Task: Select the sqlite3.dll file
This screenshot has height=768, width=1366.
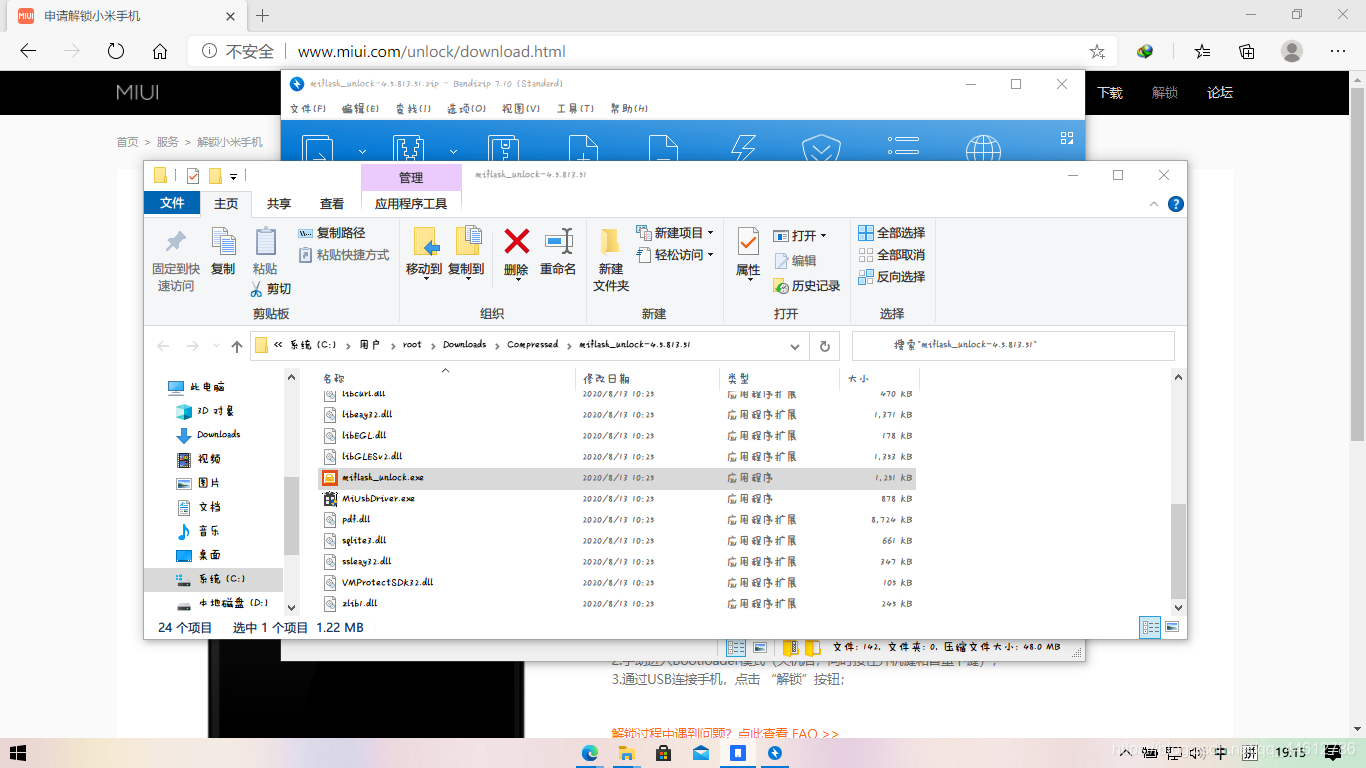Action: [x=617, y=541]
